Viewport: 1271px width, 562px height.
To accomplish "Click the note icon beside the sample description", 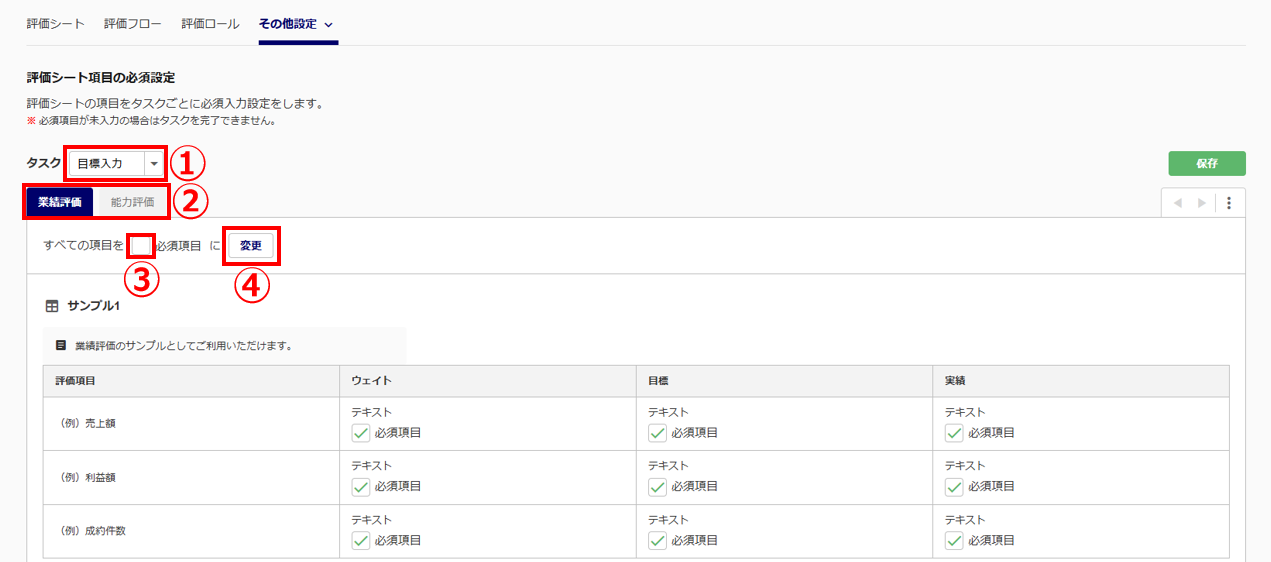I will [61, 345].
